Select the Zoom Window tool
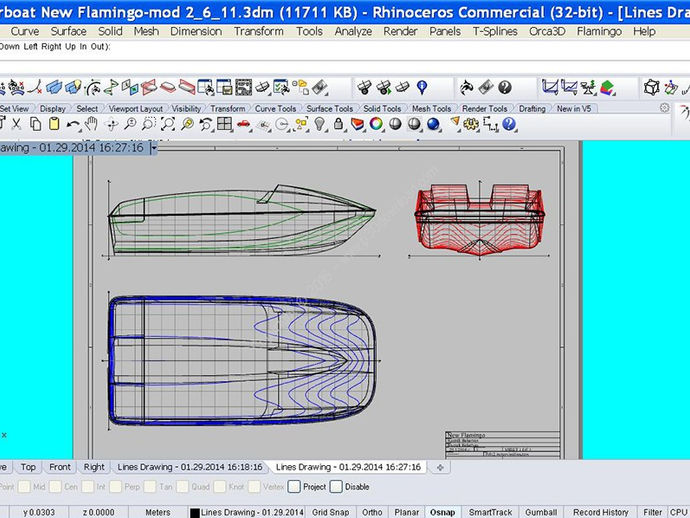The image size is (690, 518). tap(149, 124)
